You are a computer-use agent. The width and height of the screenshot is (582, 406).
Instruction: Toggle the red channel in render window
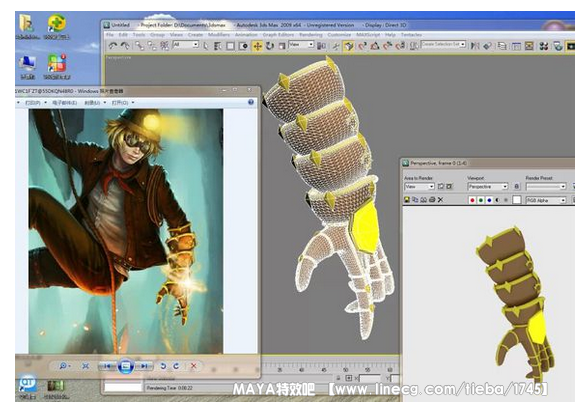coord(472,200)
